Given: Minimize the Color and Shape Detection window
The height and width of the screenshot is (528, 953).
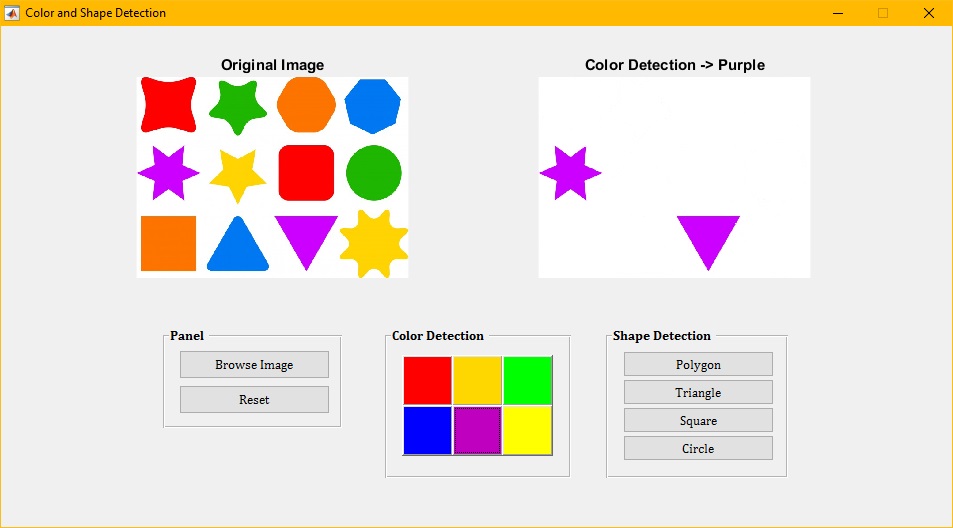Looking at the screenshot, I should pos(837,13).
